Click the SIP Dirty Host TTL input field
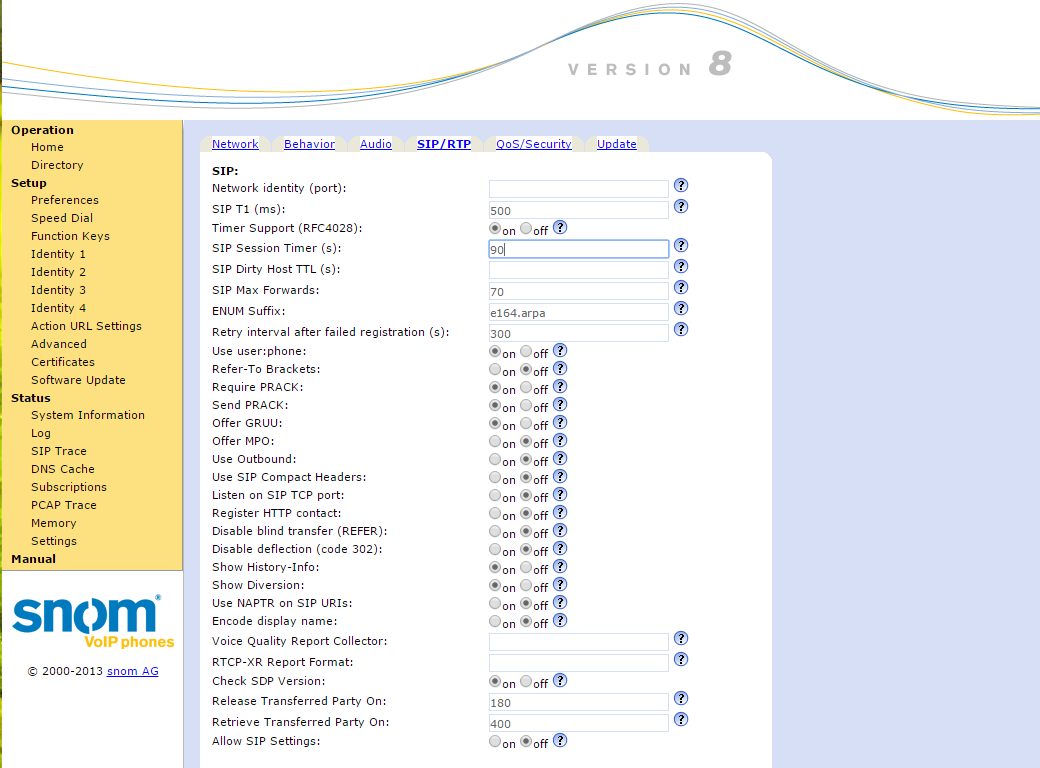Viewport: 1040px width, 768px height. [x=578, y=270]
